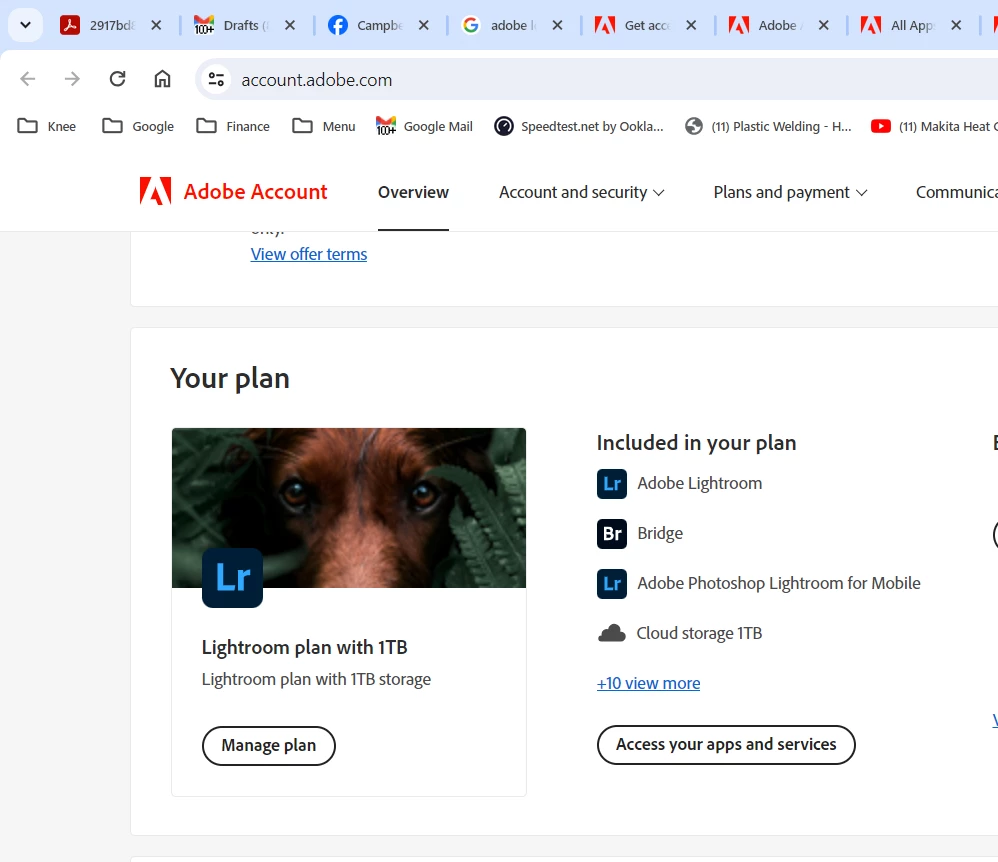
Task: Switch to the Google adobe search tab
Action: pos(499,25)
